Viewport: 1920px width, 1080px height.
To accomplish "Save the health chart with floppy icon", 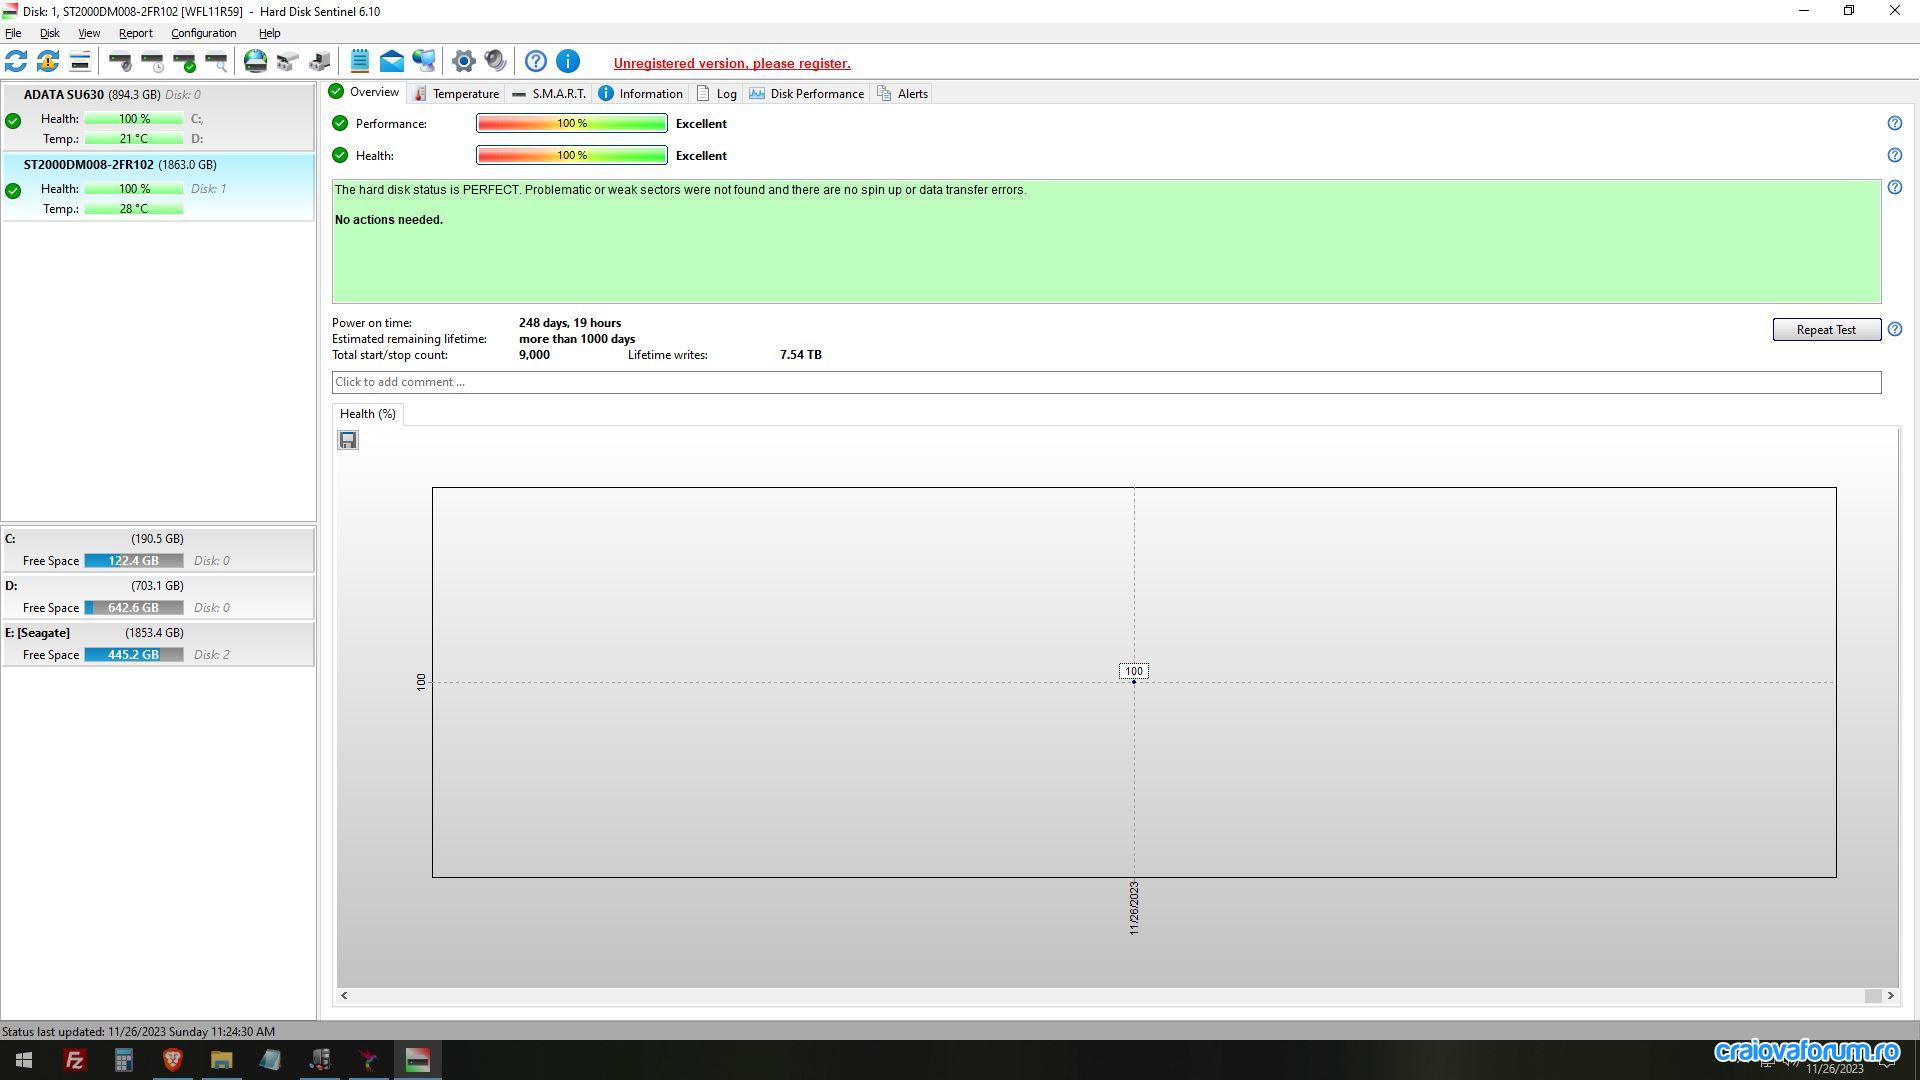I will pos(348,440).
